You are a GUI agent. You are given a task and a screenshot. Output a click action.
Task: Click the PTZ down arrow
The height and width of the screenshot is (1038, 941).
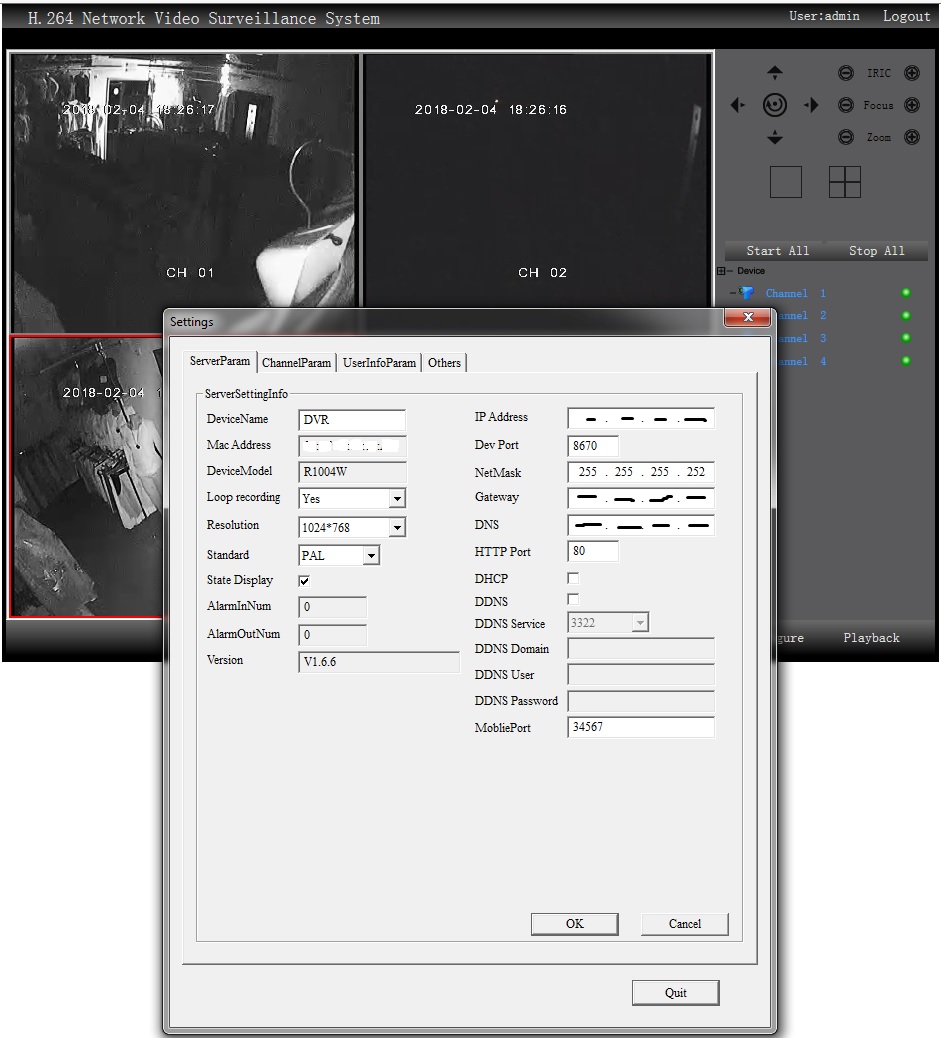[775, 138]
